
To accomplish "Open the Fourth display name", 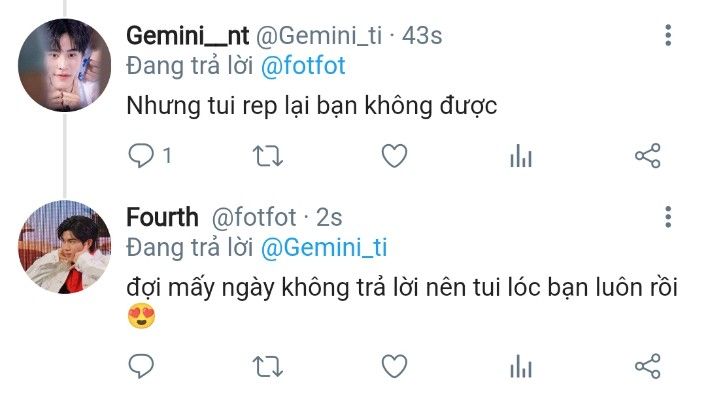I will tap(162, 217).
